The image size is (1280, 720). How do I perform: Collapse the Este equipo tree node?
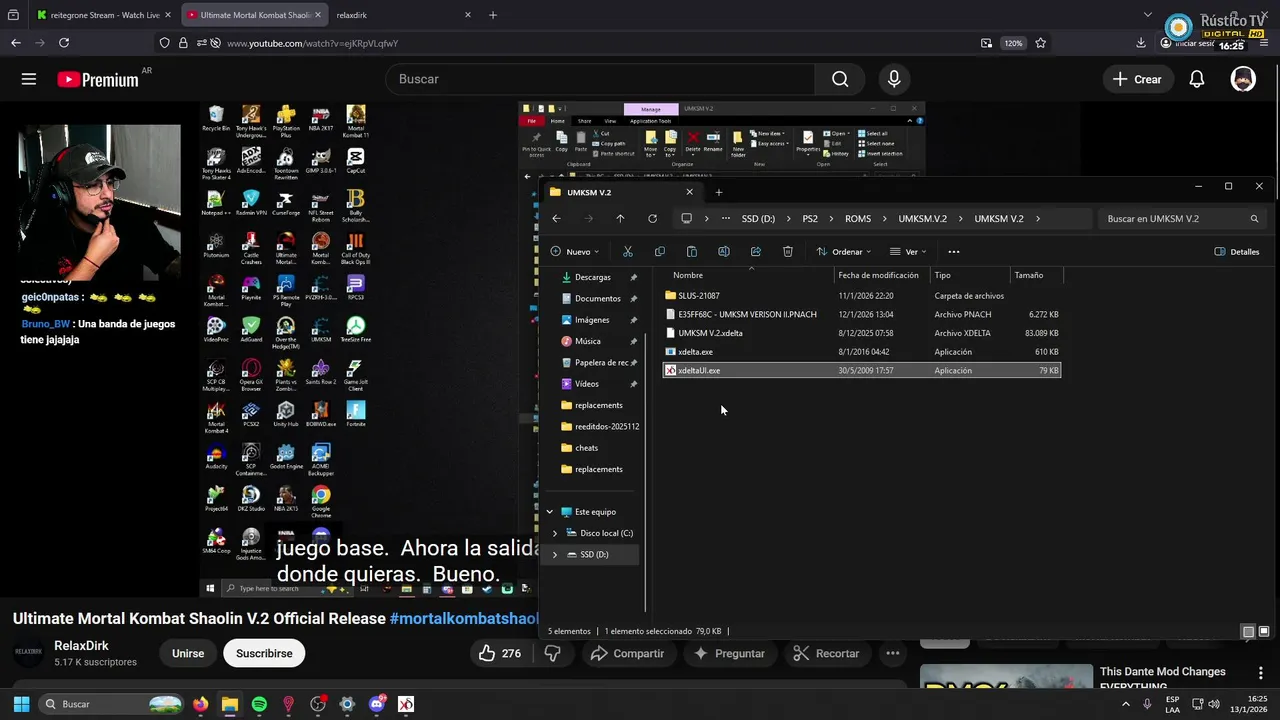click(x=549, y=512)
